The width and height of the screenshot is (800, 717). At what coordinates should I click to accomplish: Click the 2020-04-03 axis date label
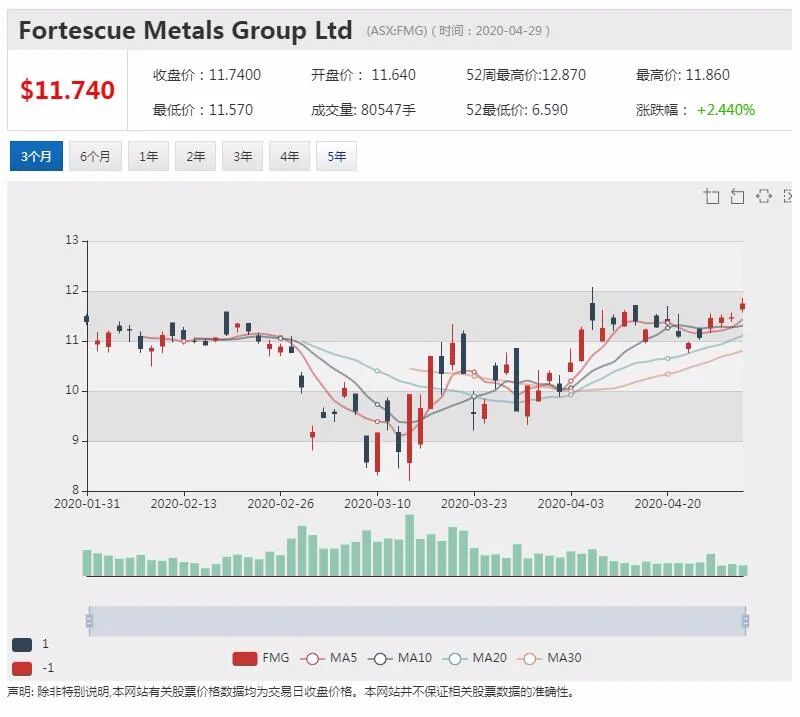pyautogui.click(x=571, y=504)
